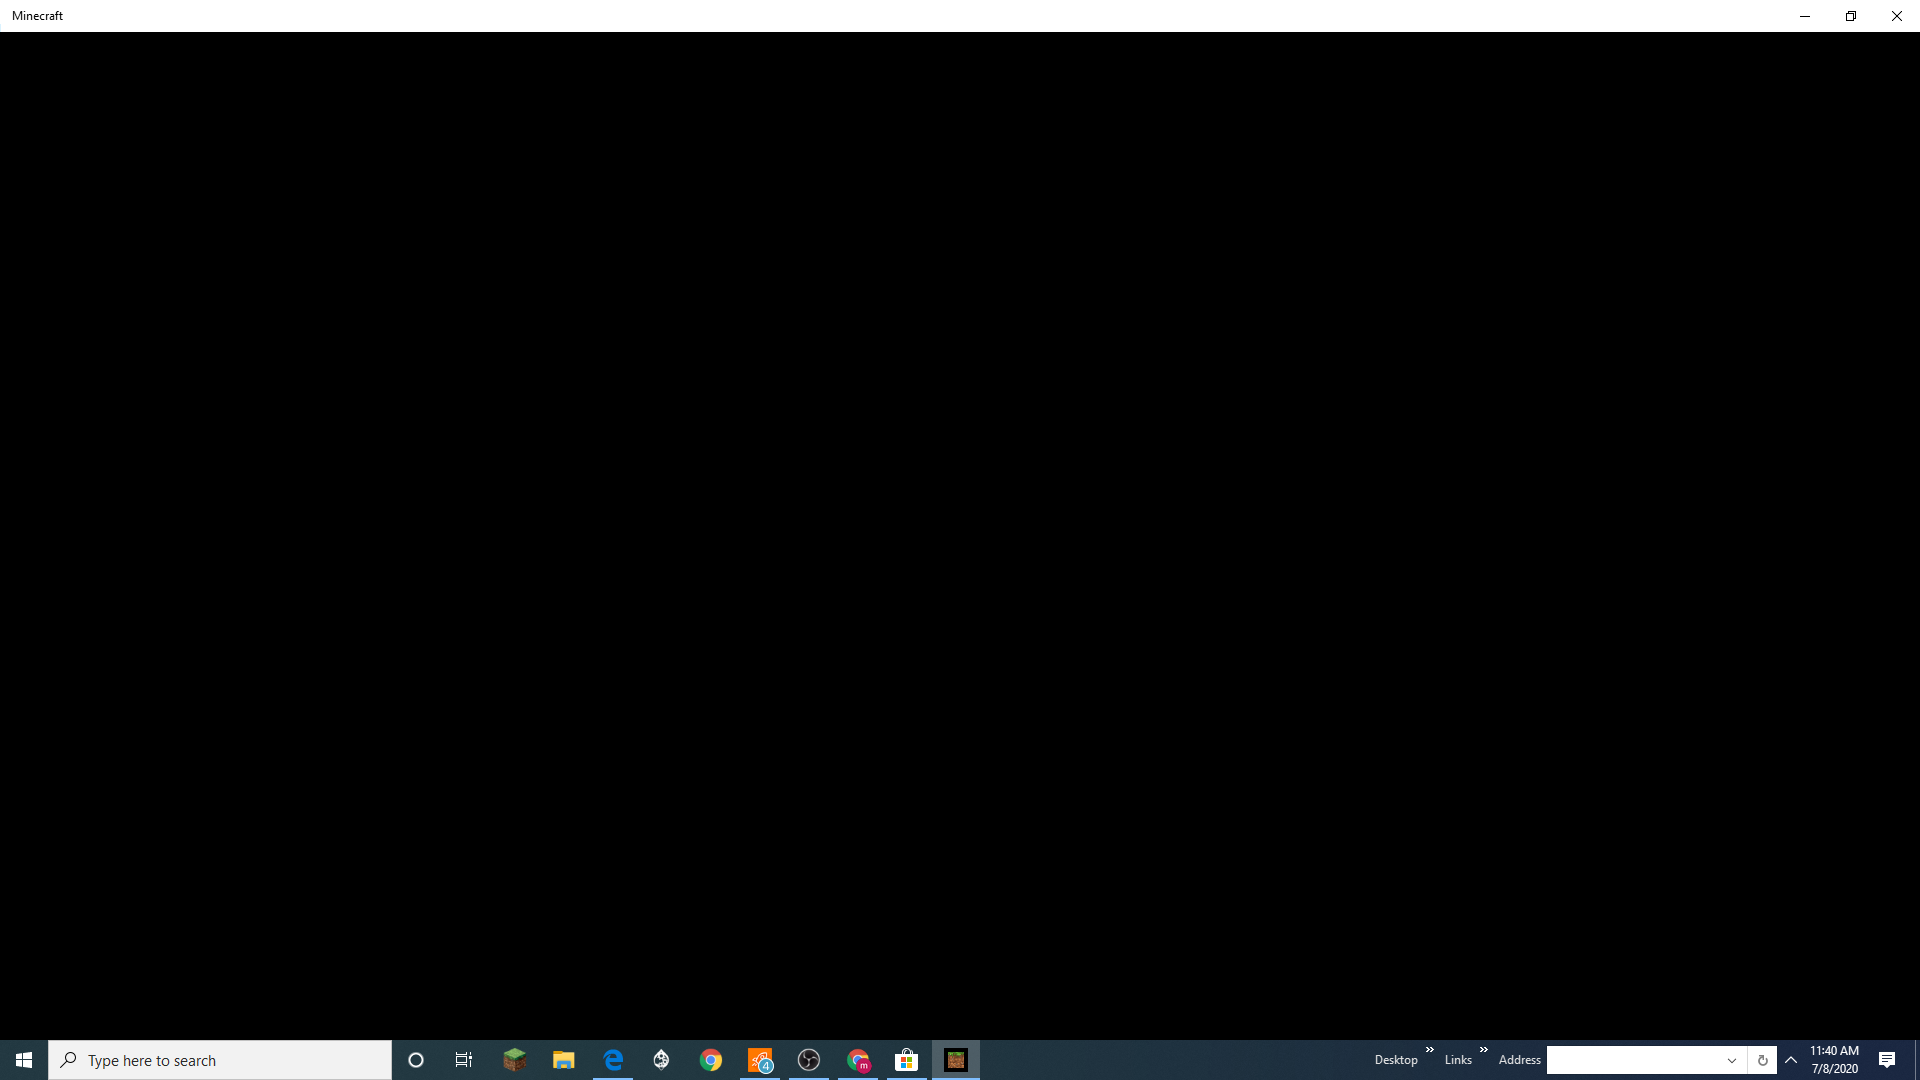This screenshot has height=1080, width=1920.
Task: Open the Microsoft Store taskbar icon
Action: pyautogui.click(x=907, y=1060)
